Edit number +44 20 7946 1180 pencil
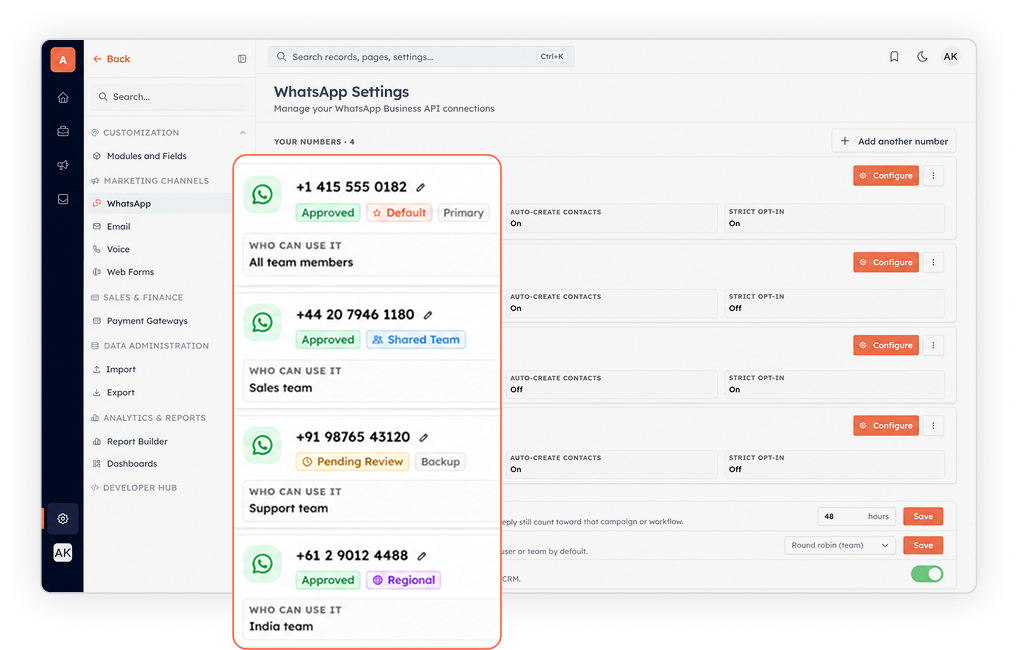The image size is (1018, 650). 428,315
